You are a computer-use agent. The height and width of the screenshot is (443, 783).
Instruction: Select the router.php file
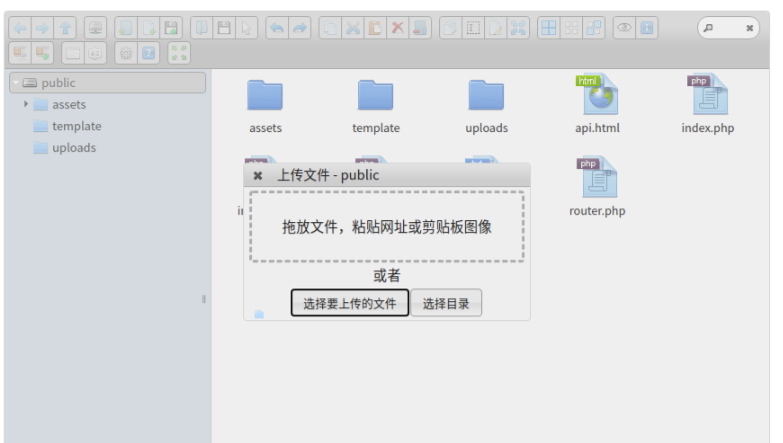coord(597,187)
